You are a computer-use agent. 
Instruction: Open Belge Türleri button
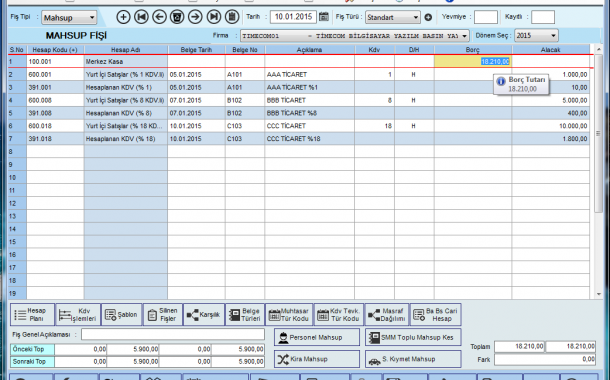coord(245,315)
